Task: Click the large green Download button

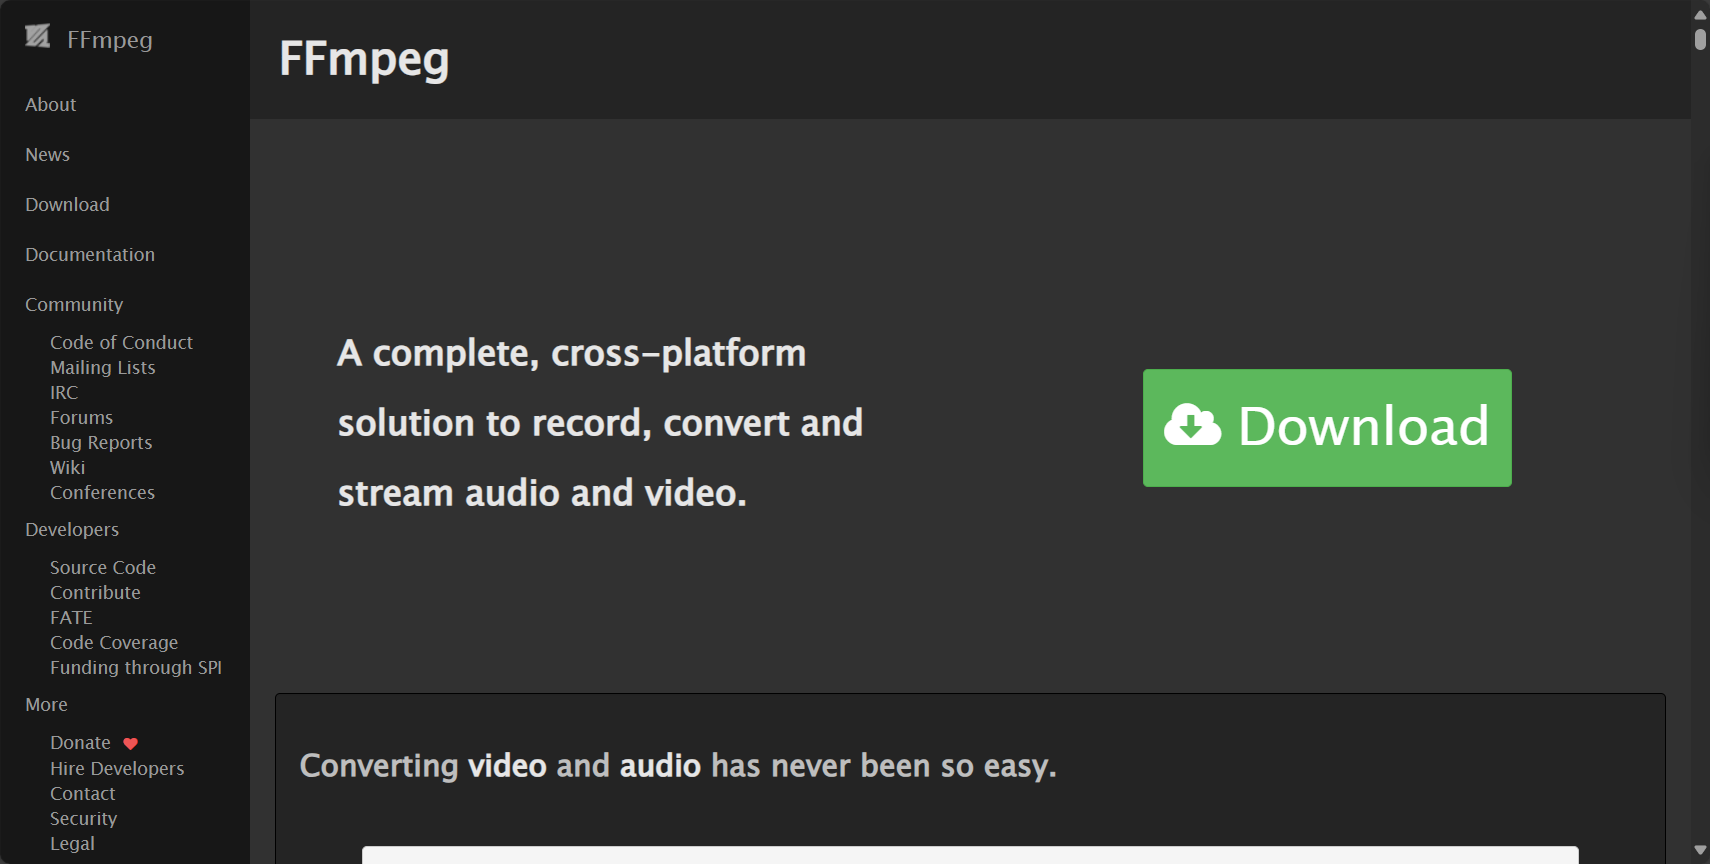Action: 1327,428
